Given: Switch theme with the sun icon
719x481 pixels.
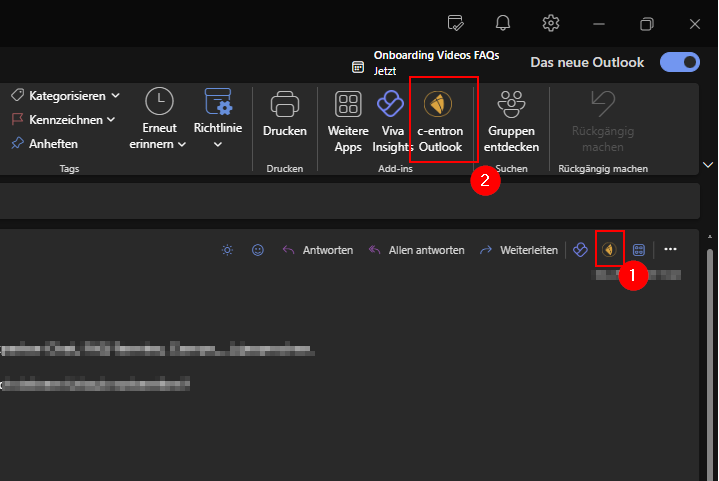Looking at the screenshot, I should point(227,250).
